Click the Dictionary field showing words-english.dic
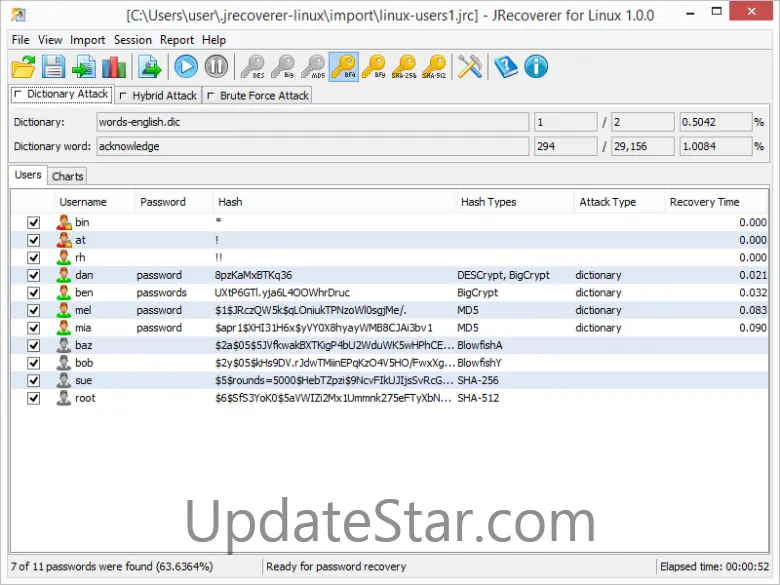The image size is (780, 585). (312, 122)
